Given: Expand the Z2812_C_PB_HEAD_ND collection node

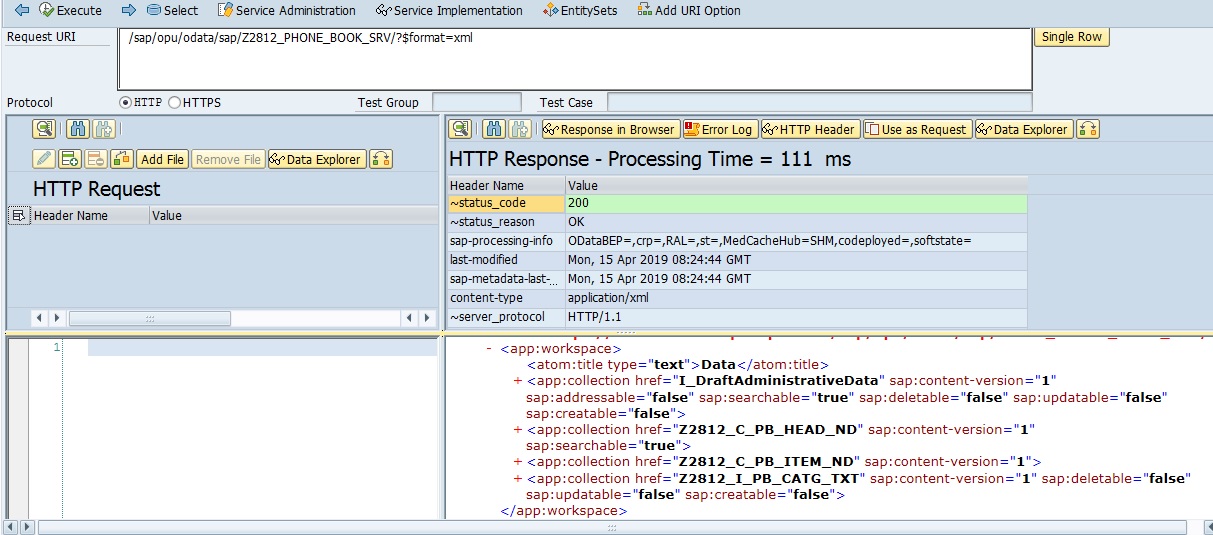Looking at the screenshot, I should coord(517,429).
